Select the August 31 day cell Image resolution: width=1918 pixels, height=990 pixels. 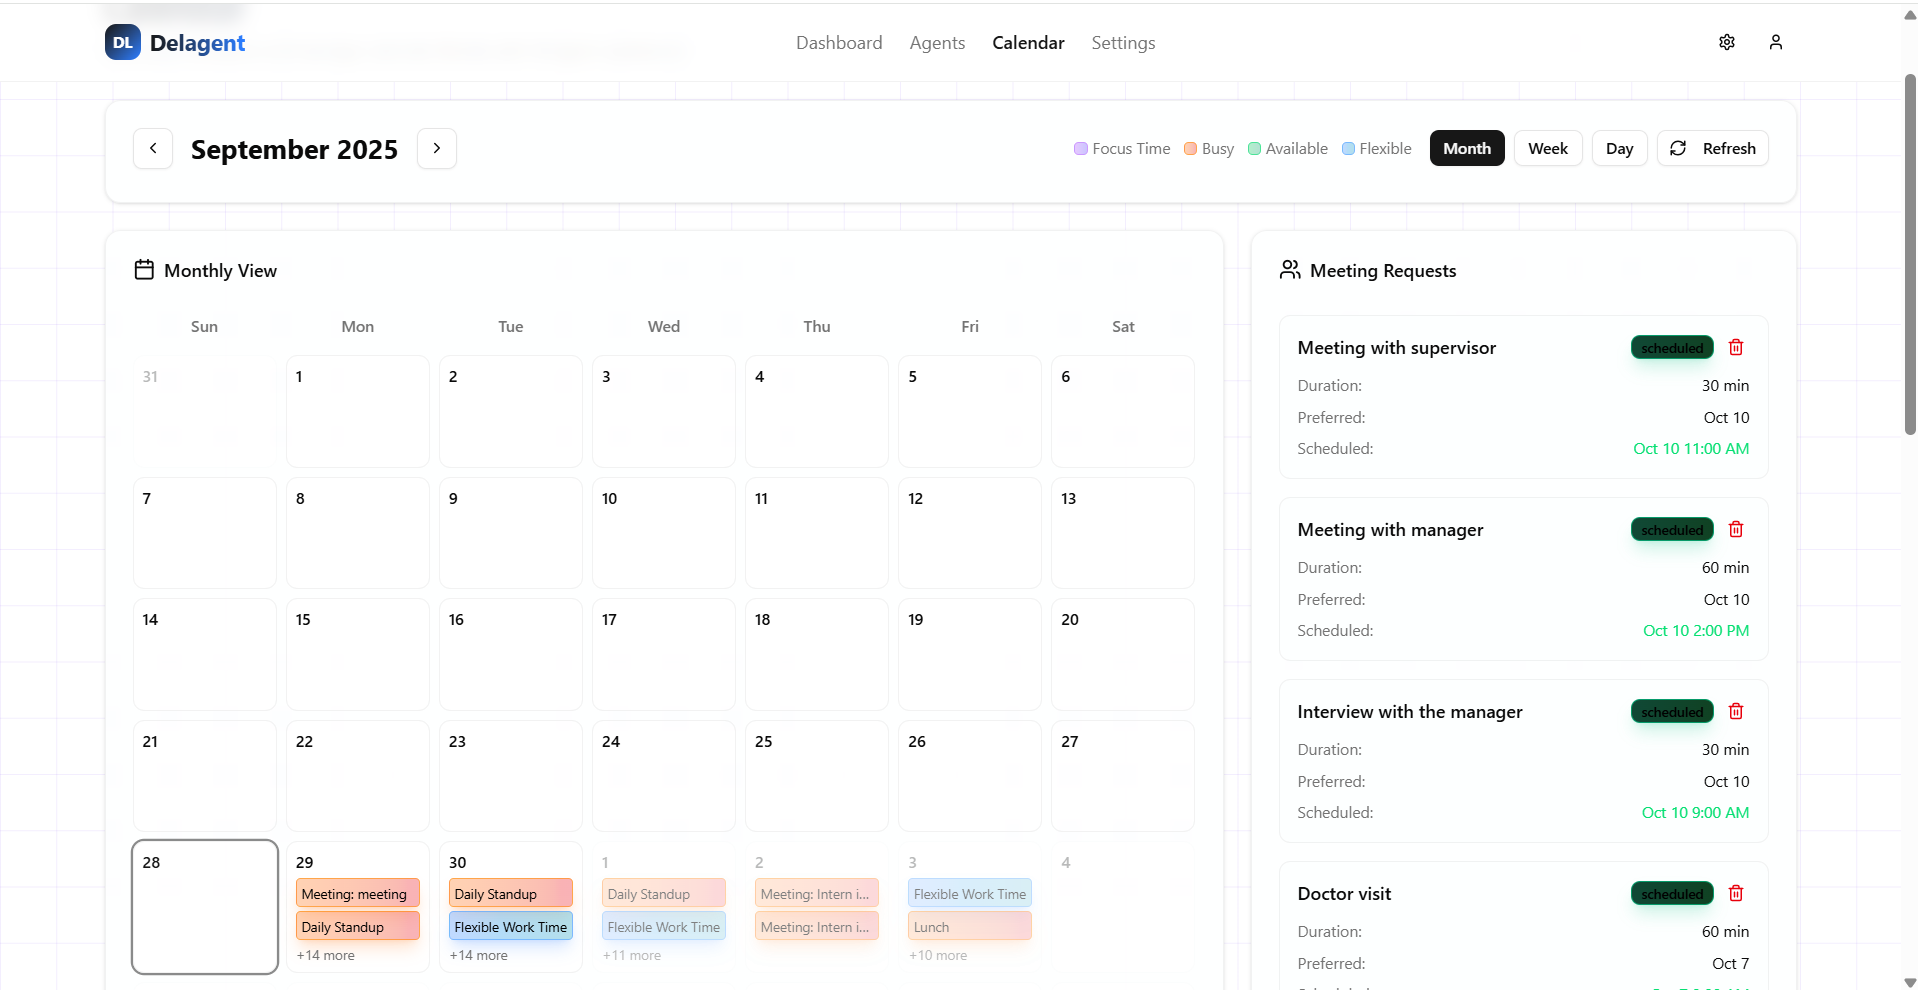pyautogui.click(x=204, y=411)
